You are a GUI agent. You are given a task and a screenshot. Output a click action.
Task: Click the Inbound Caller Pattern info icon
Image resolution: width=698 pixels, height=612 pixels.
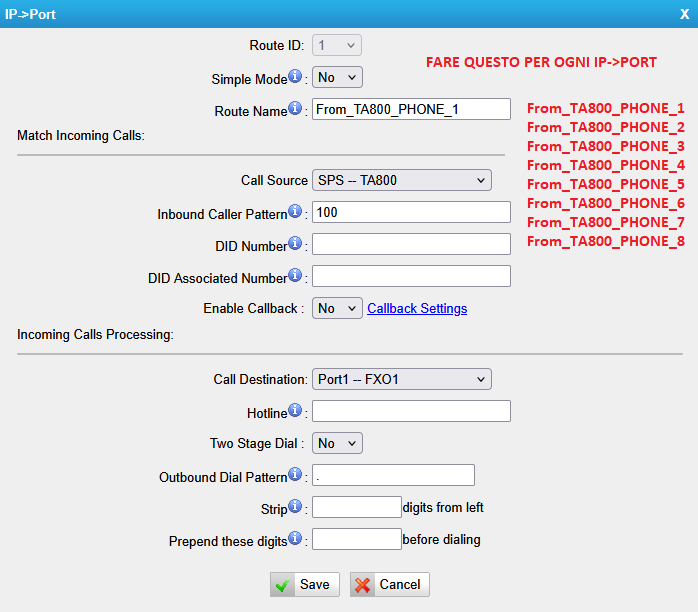296,212
